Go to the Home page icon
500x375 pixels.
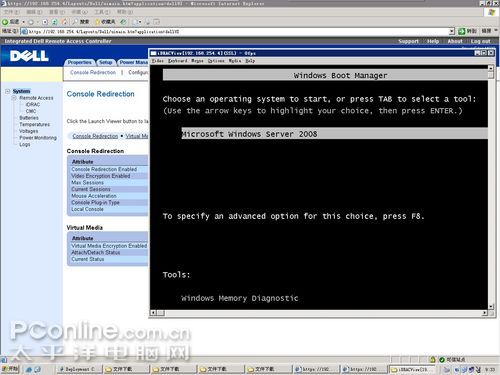pyautogui.click(x=65, y=22)
